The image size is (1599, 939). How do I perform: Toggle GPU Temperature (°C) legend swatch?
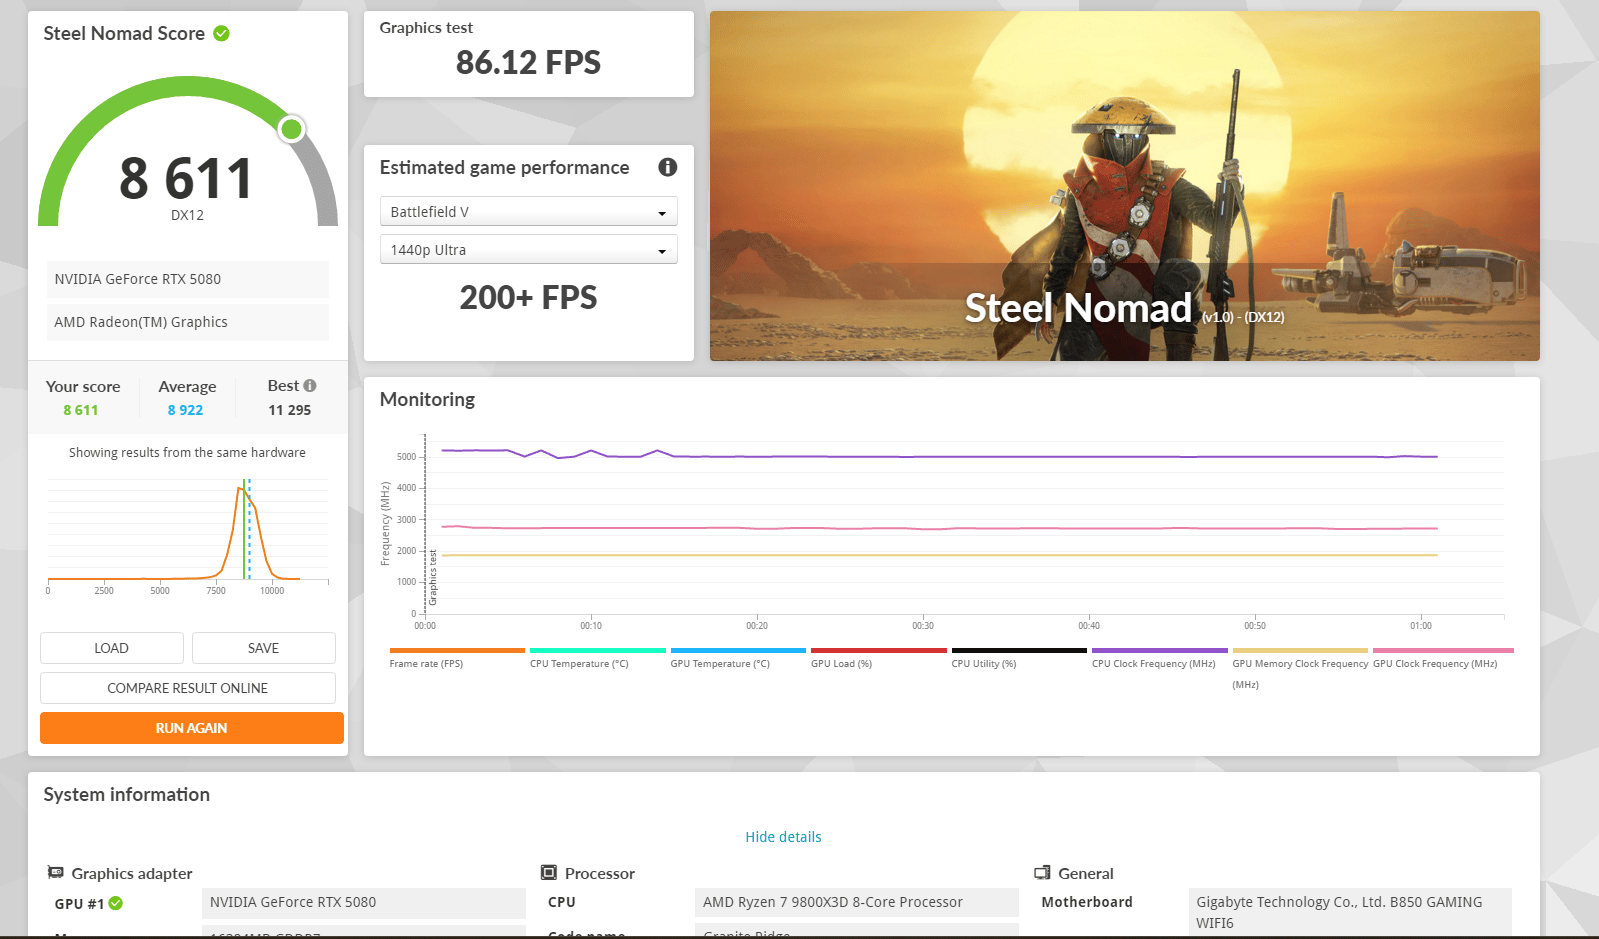[738, 650]
